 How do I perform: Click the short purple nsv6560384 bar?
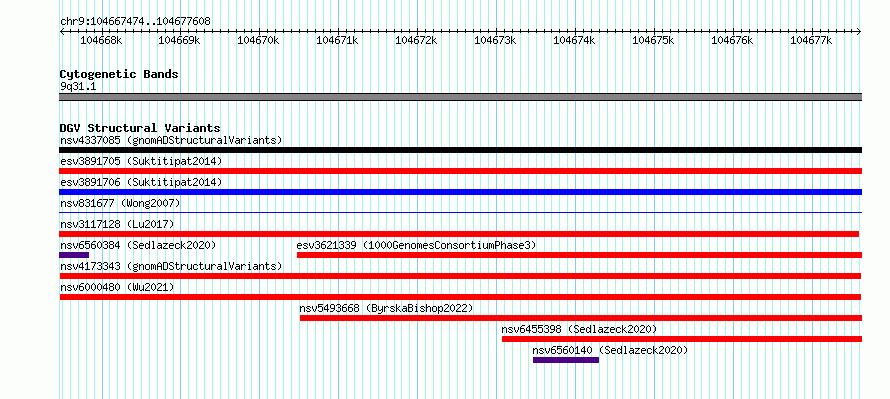(x=74, y=255)
